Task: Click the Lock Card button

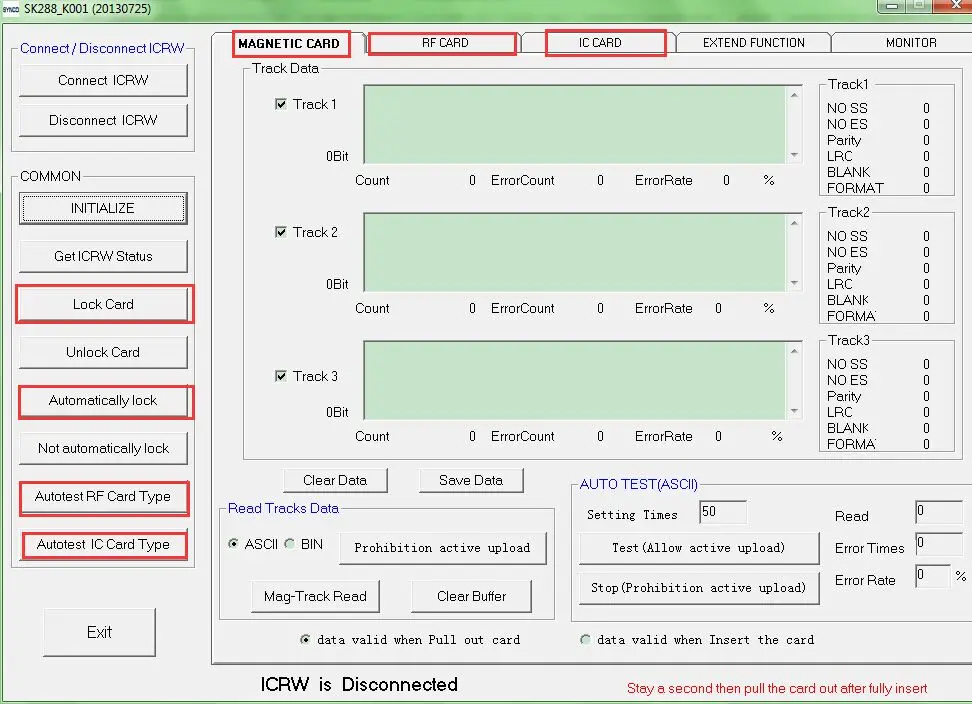Action: [x=103, y=304]
